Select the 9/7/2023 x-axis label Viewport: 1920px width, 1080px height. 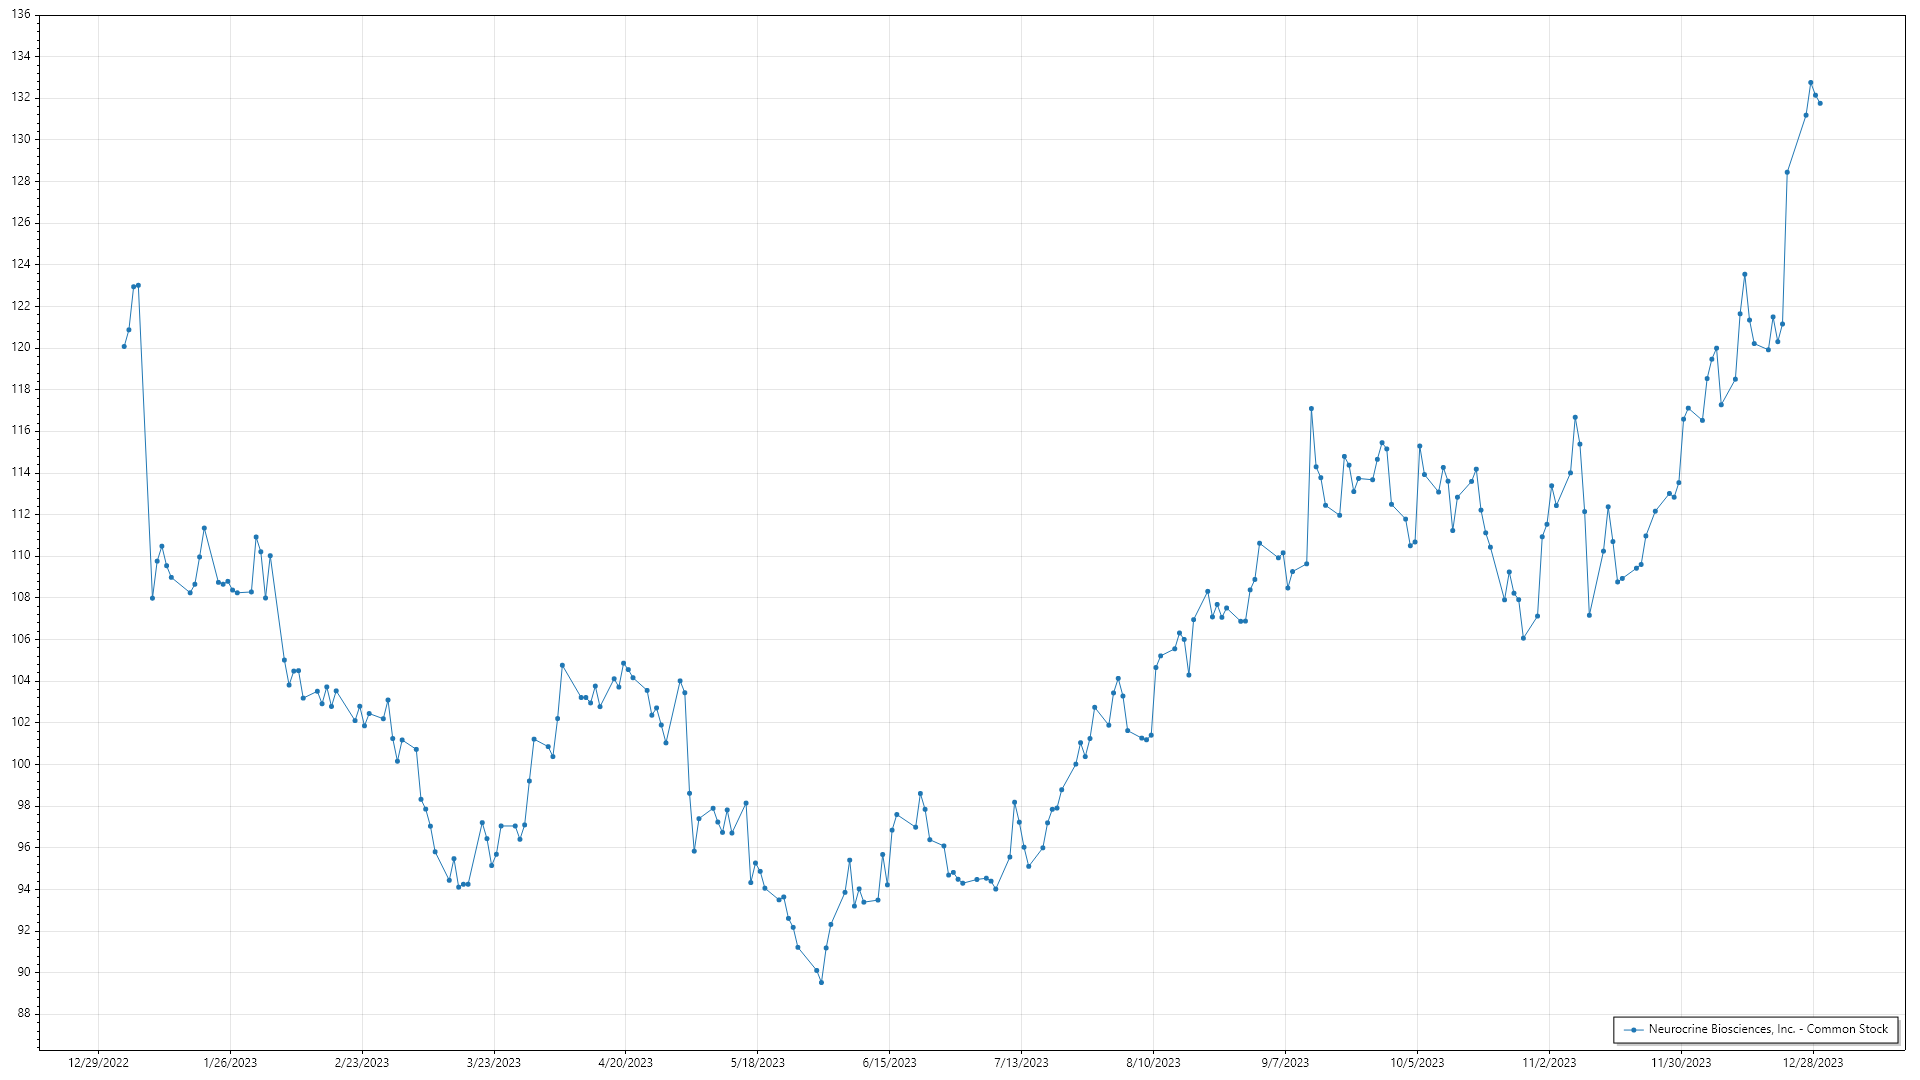(x=1285, y=1063)
